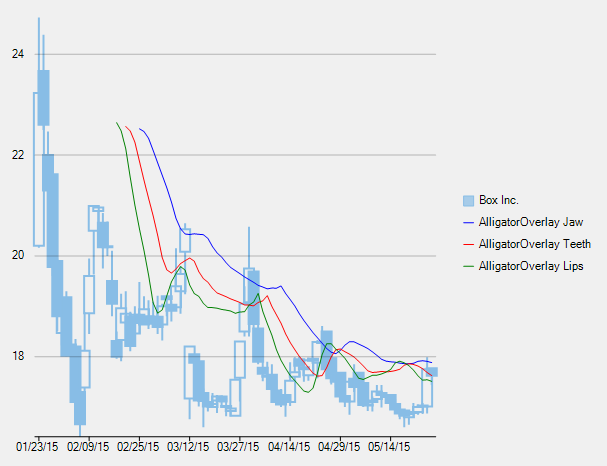Click the green Lips legend line marker
The width and height of the screenshot is (607, 466).
pos(469,266)
